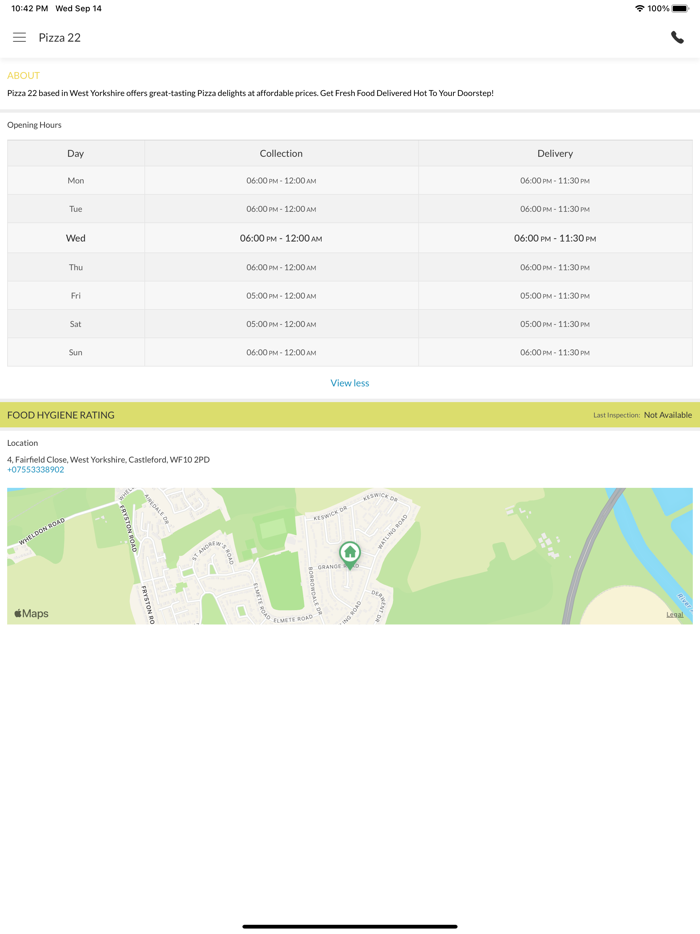
Task: Select Wed delivery hours 06:00 PM - 11:30 PM
Action: (x=555, y=238)
